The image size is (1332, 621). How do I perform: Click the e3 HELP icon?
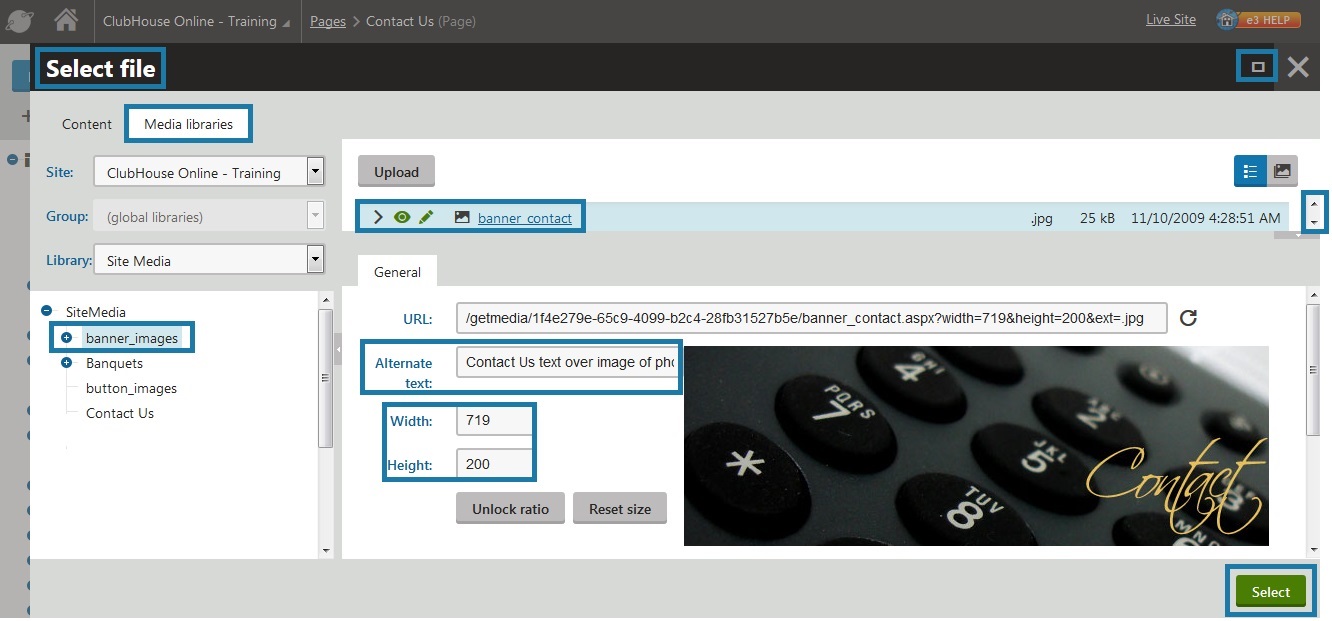1258,20
